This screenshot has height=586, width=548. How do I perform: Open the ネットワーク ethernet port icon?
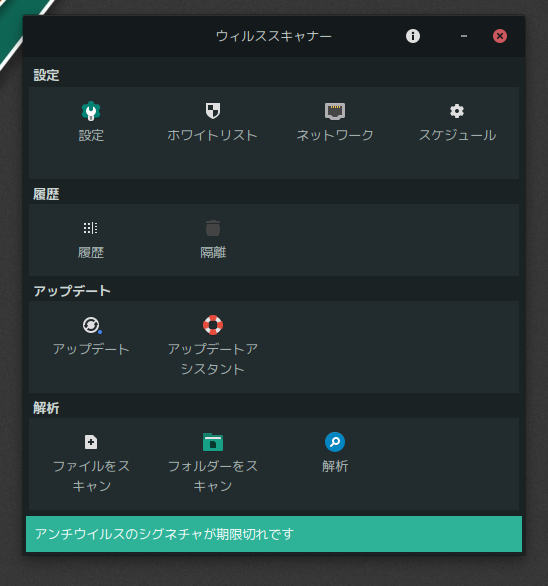335,111
